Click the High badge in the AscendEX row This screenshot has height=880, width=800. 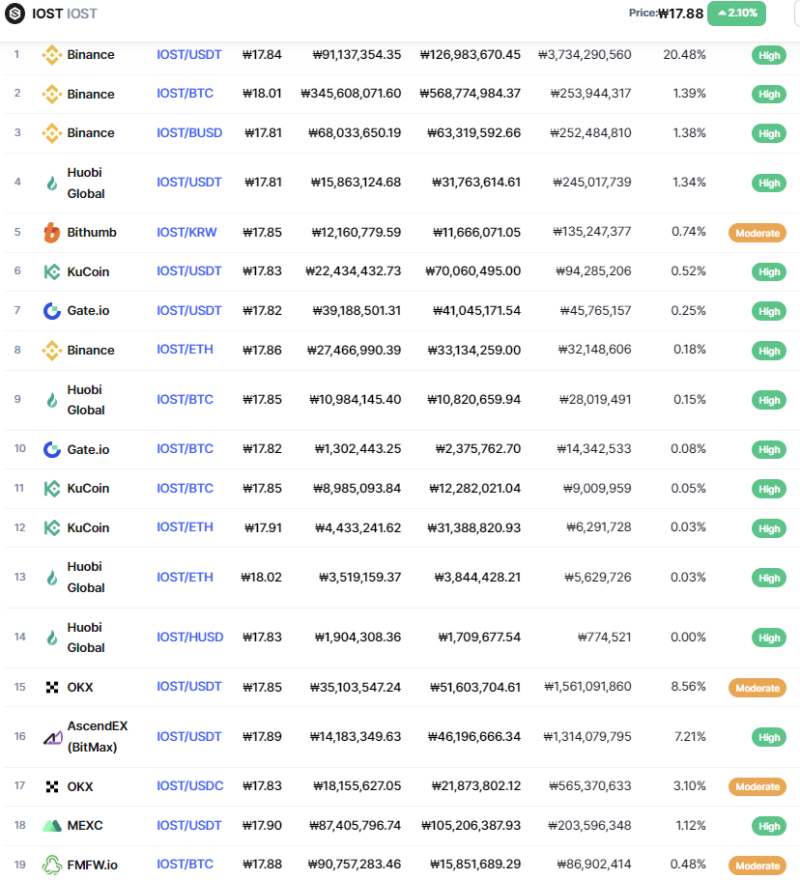tap(769, 737)
